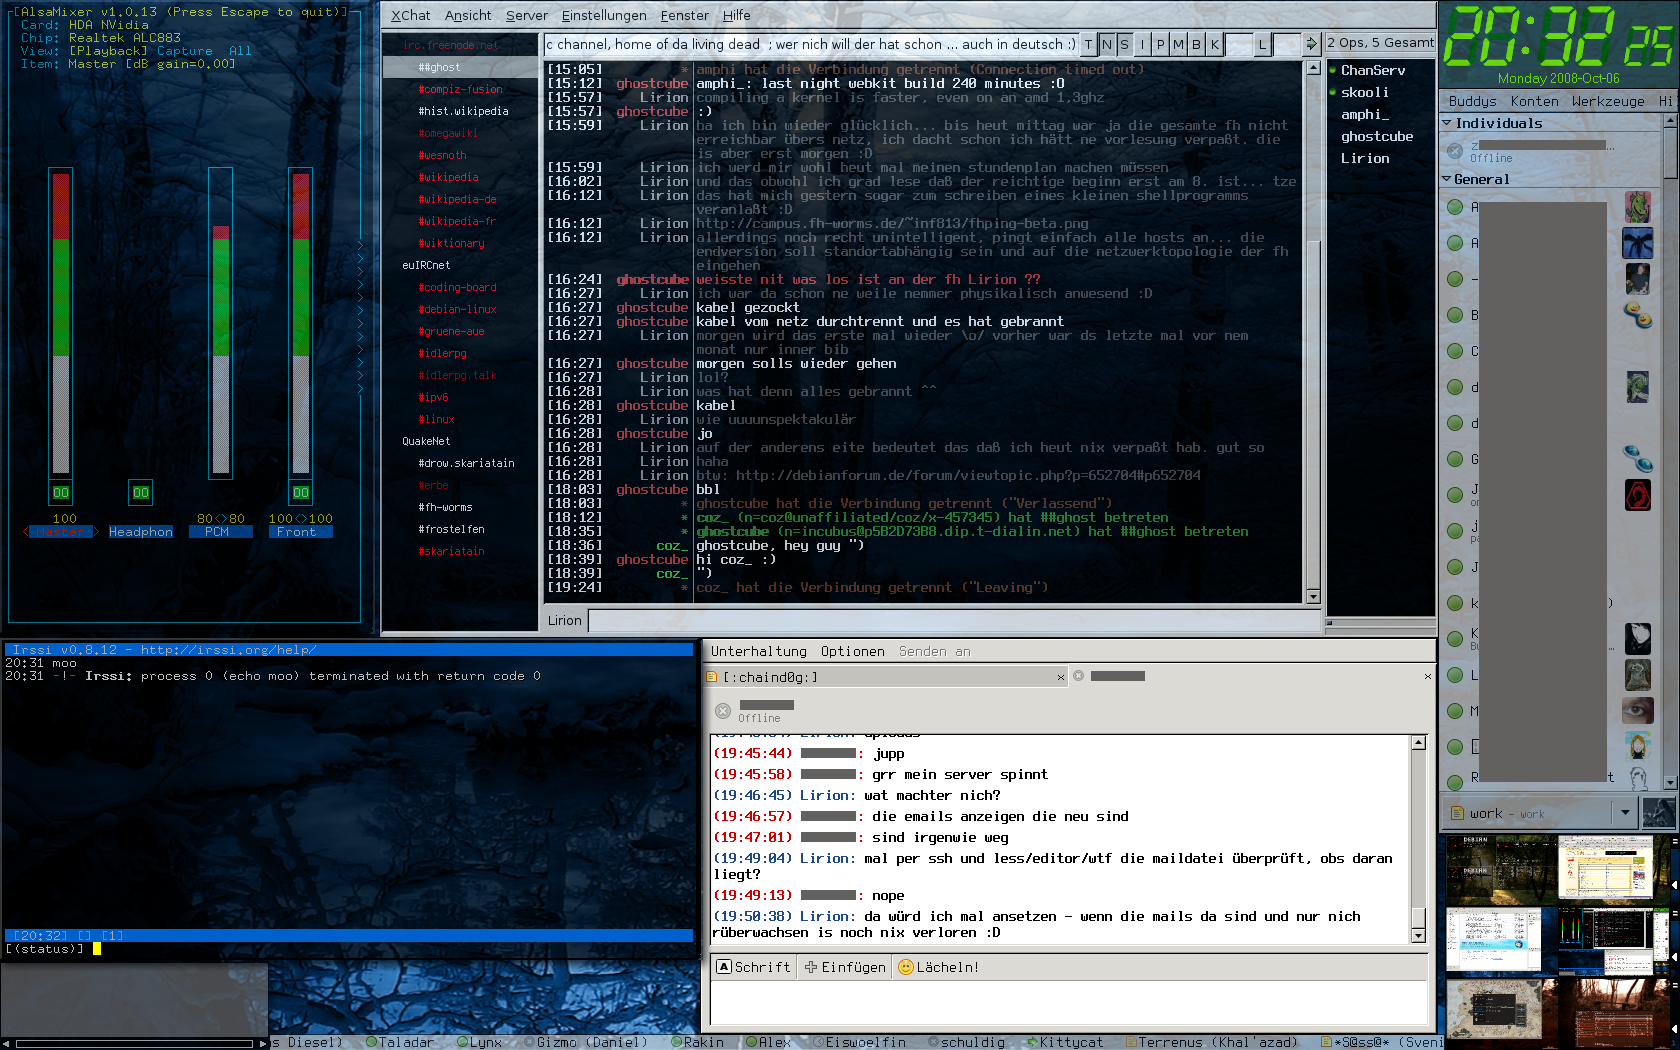This screenshot has height=1050, width=1680.
Task: Toggle the N channel mode button
Action: tap(1106, 44)
